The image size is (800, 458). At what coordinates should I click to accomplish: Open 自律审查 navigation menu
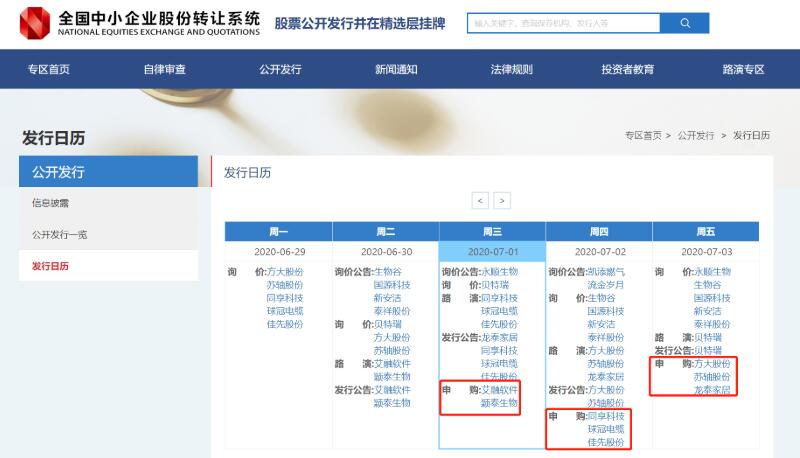(164, 69)
